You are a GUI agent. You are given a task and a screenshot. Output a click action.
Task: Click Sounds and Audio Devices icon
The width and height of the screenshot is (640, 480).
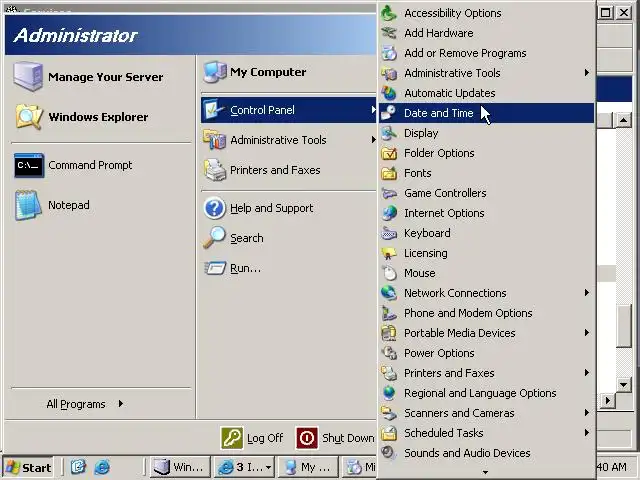coord(389,453)
